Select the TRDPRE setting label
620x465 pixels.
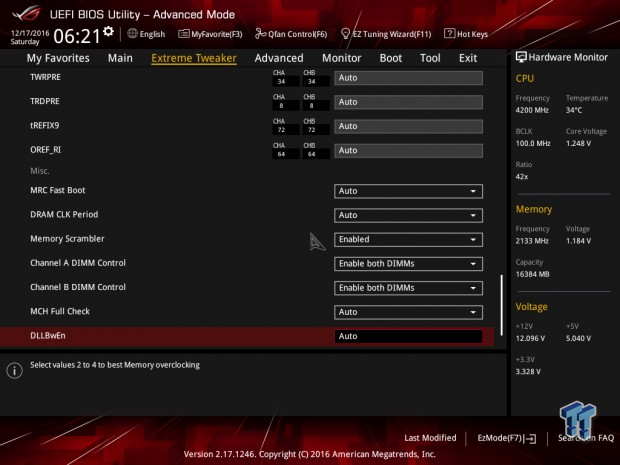(45, 101)
